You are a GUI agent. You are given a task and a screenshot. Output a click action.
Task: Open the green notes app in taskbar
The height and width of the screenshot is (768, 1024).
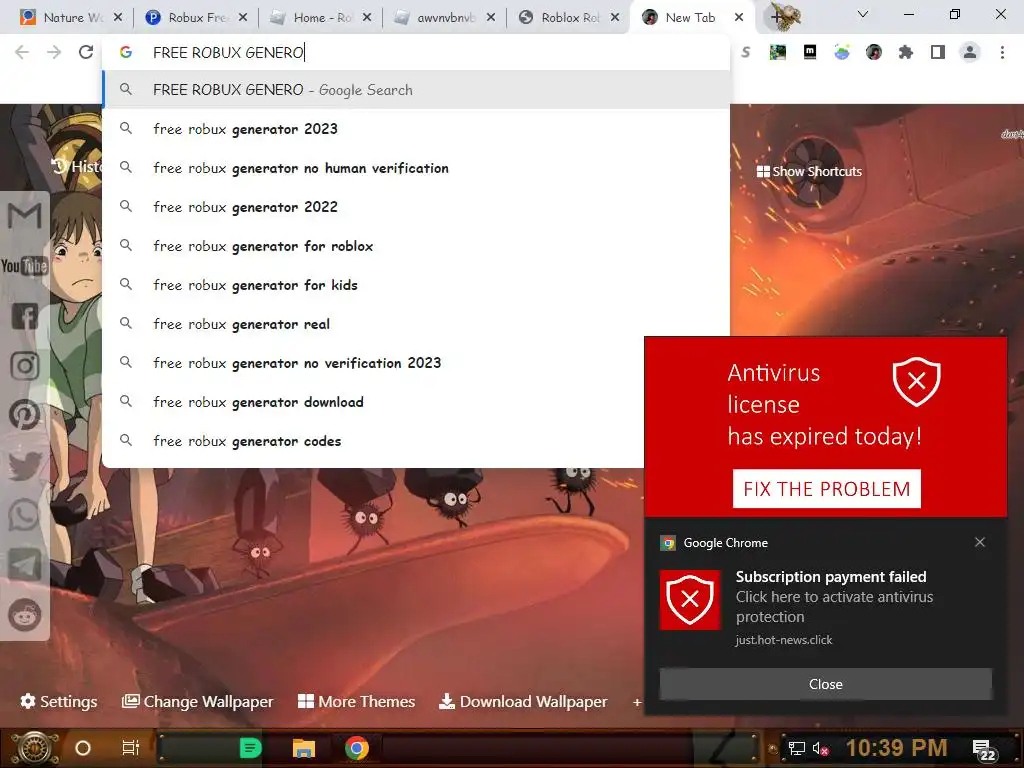point(250,748)
